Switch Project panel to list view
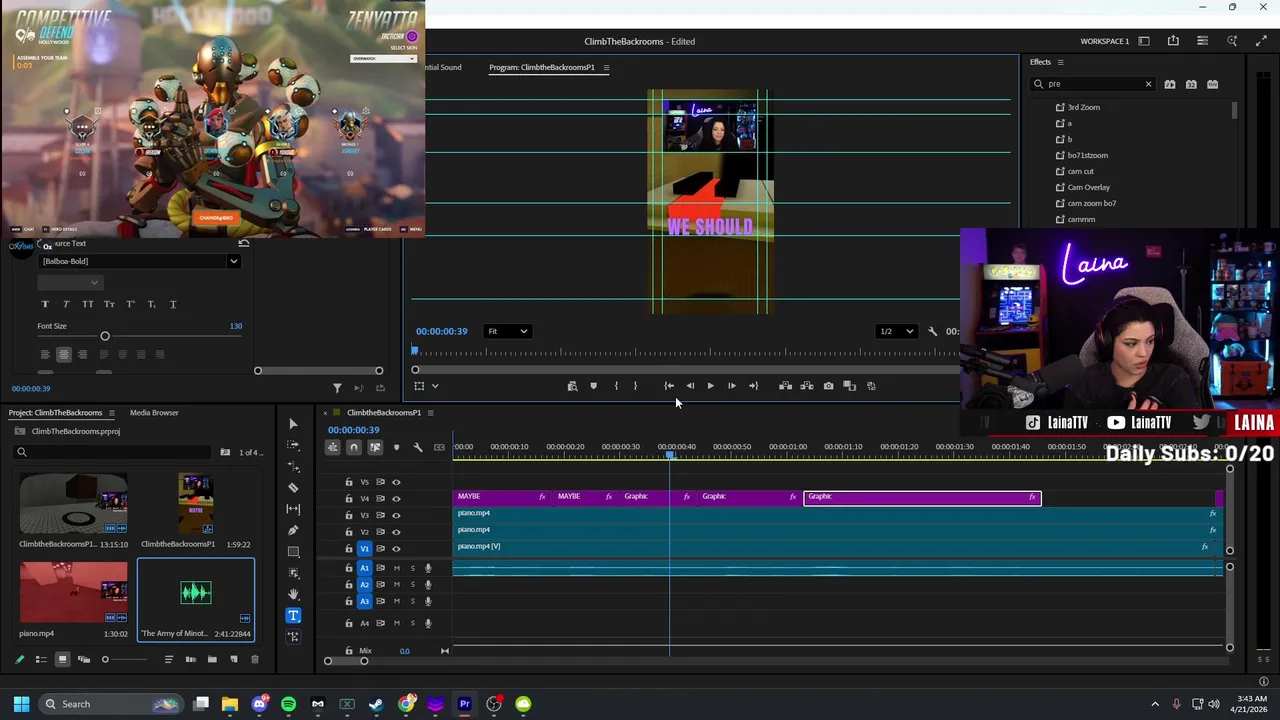This screenshot has width=1280, height=720. point(41,659)
